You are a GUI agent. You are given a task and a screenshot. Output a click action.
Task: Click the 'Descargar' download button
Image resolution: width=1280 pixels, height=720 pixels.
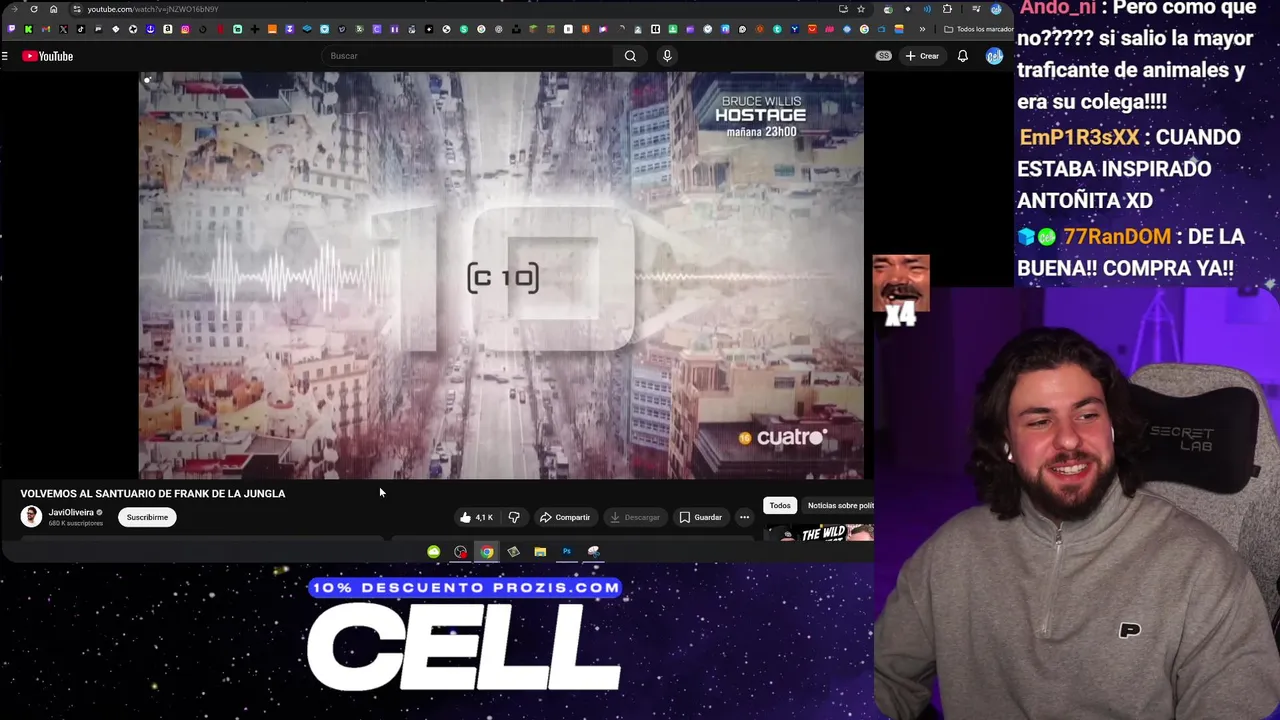tap(635, 517)
